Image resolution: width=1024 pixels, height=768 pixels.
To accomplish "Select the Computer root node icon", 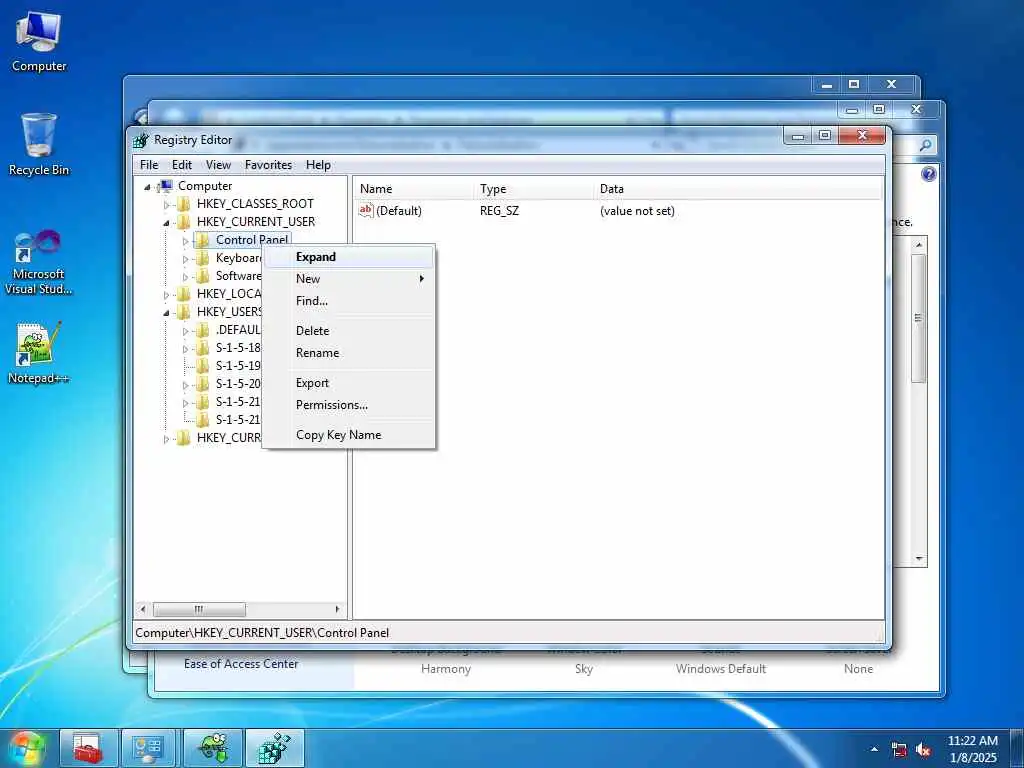I will [x=166, y=186].
